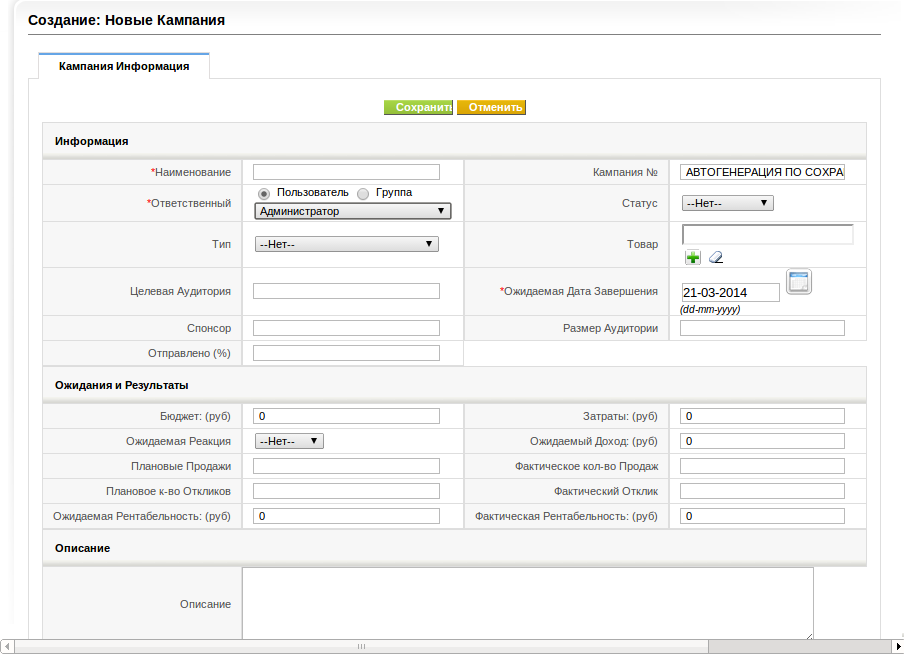Click the scrollbar right arrow
The height and width of the screenshot is (654, 904).
(x=898, y=647)
